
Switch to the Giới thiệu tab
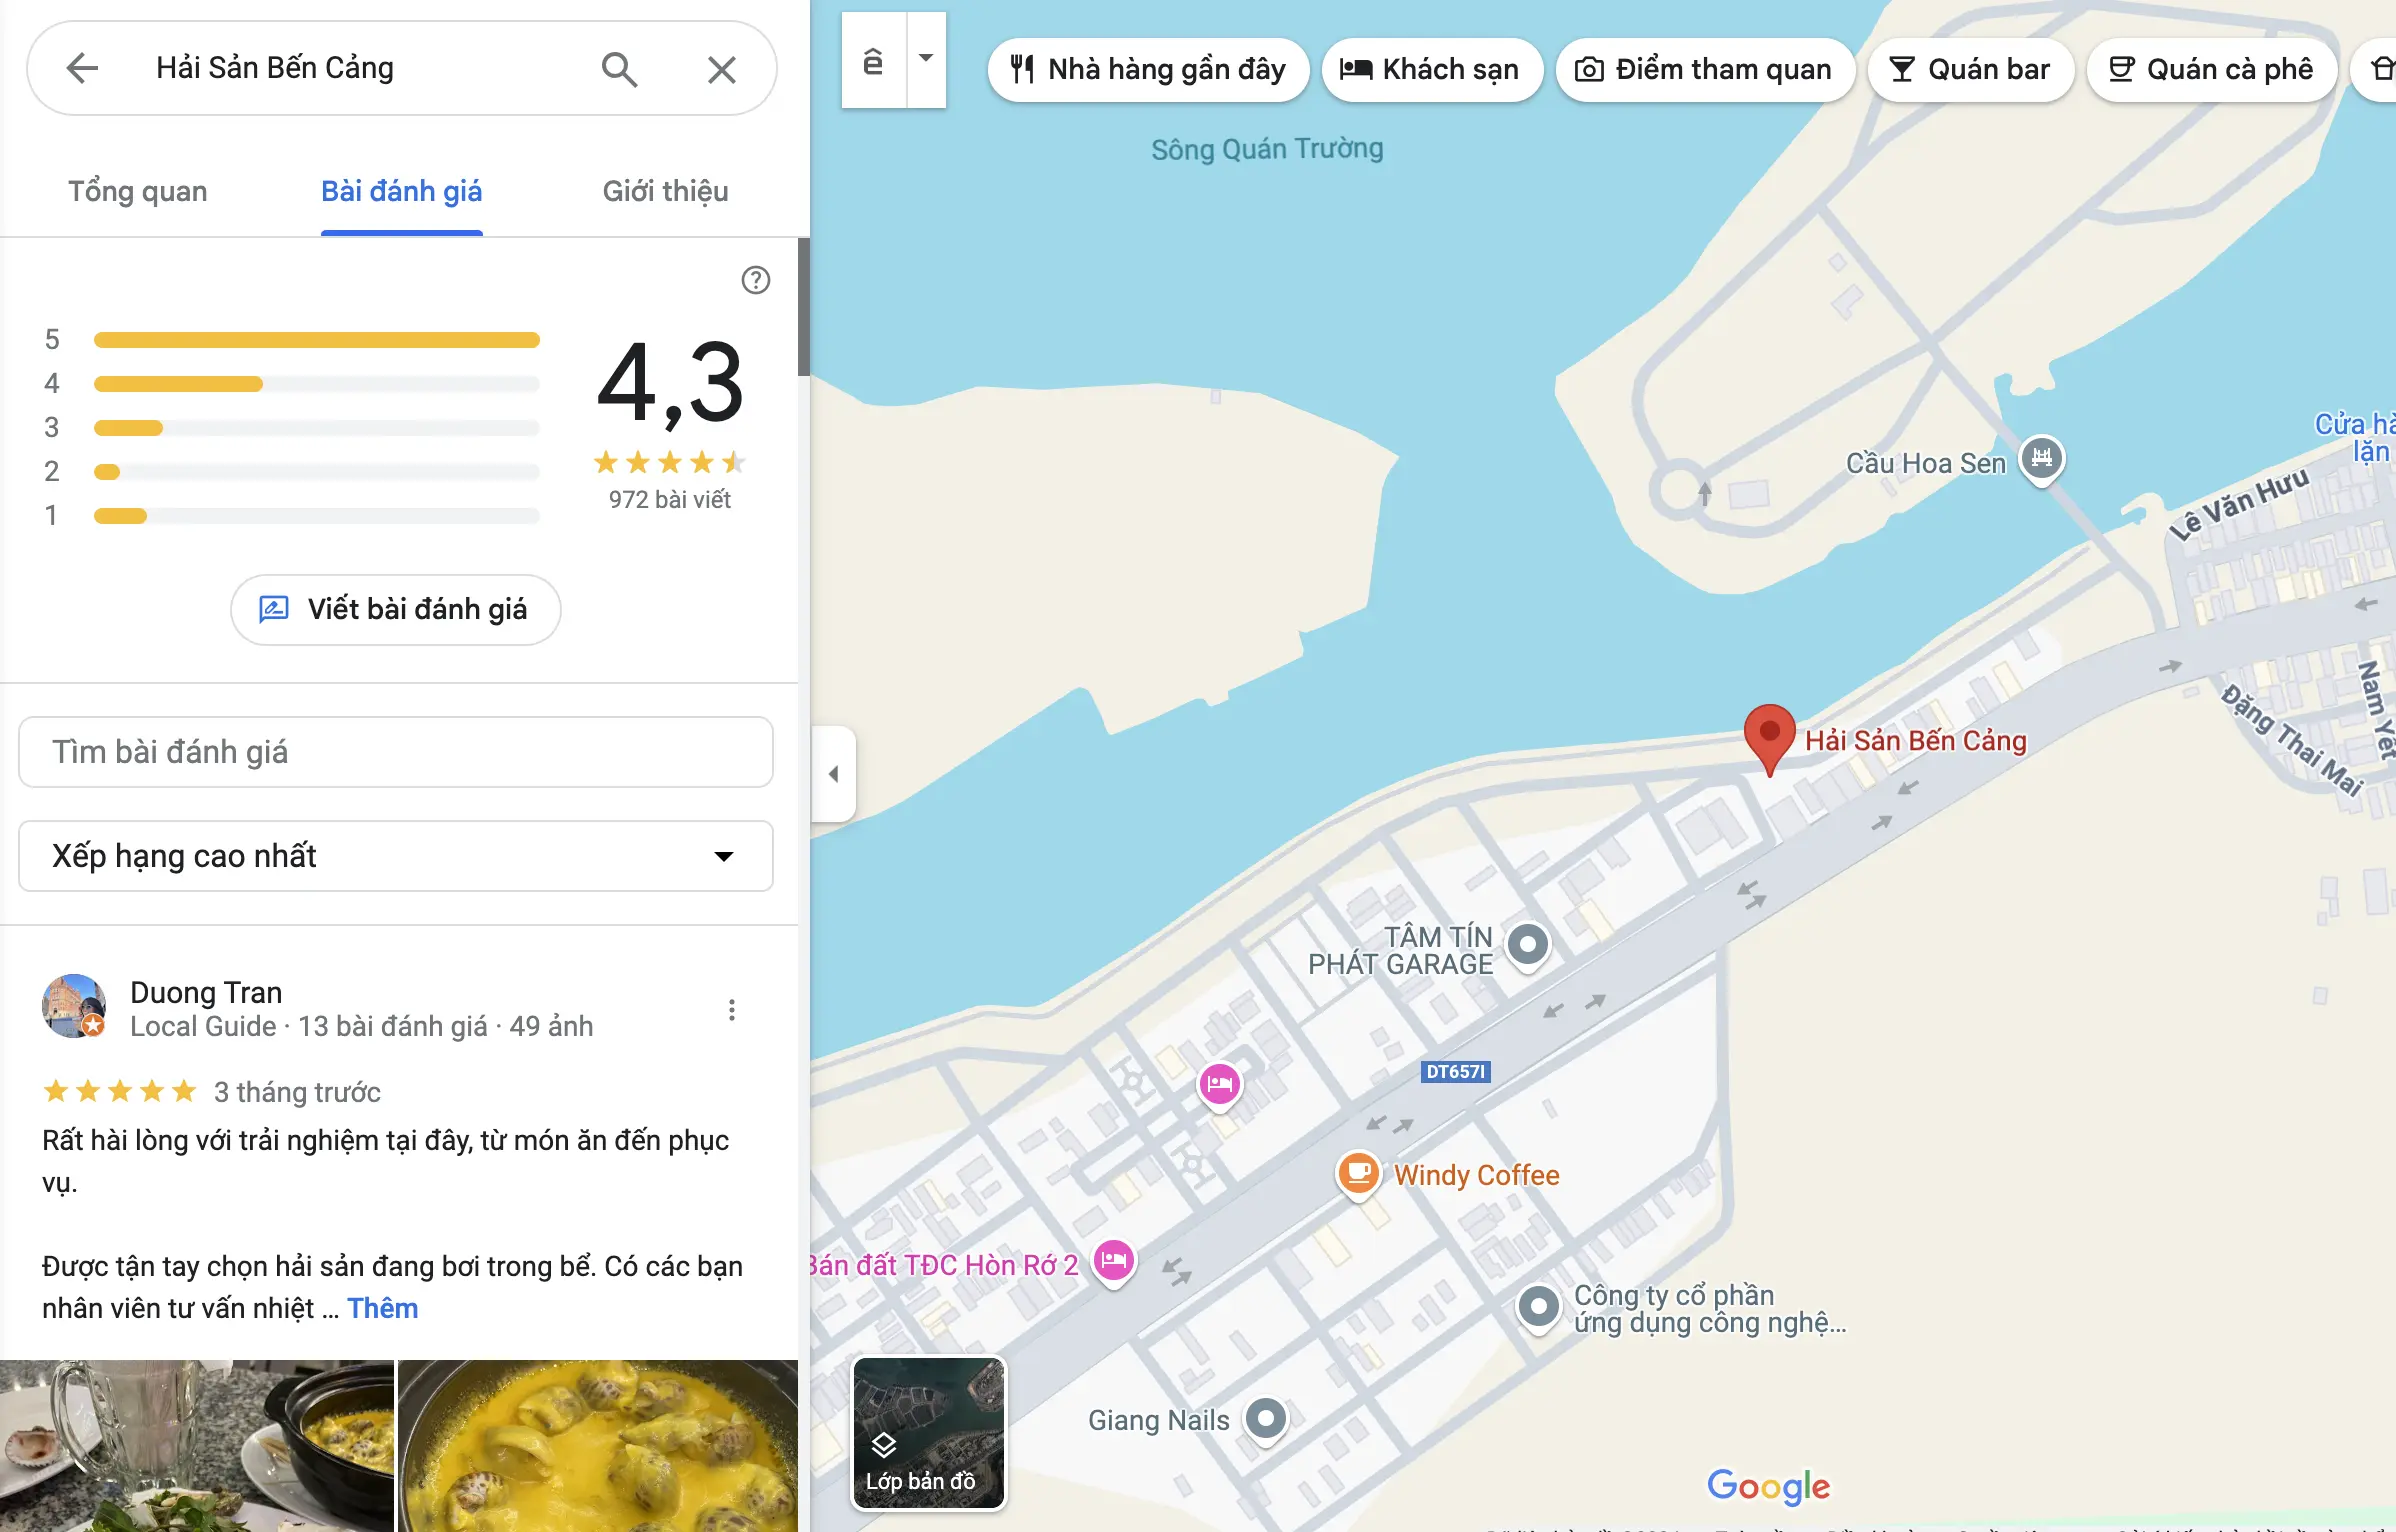point(665,191)
